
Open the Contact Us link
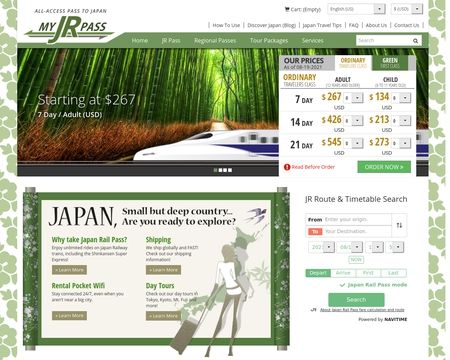[406, 25]
